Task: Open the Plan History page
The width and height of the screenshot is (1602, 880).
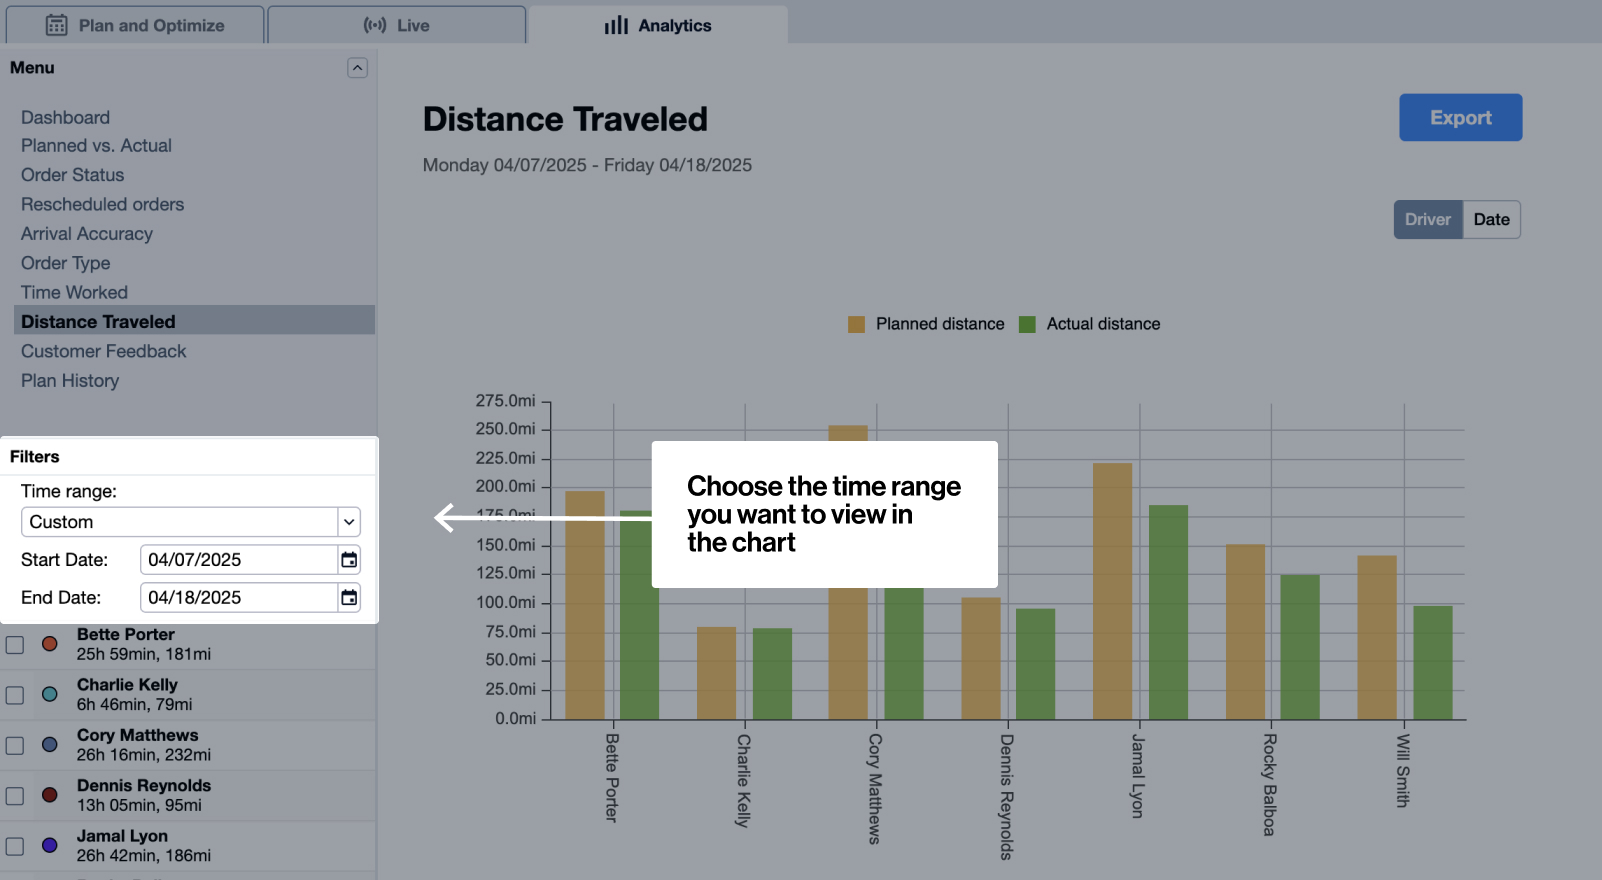Action: pos(69,380)
